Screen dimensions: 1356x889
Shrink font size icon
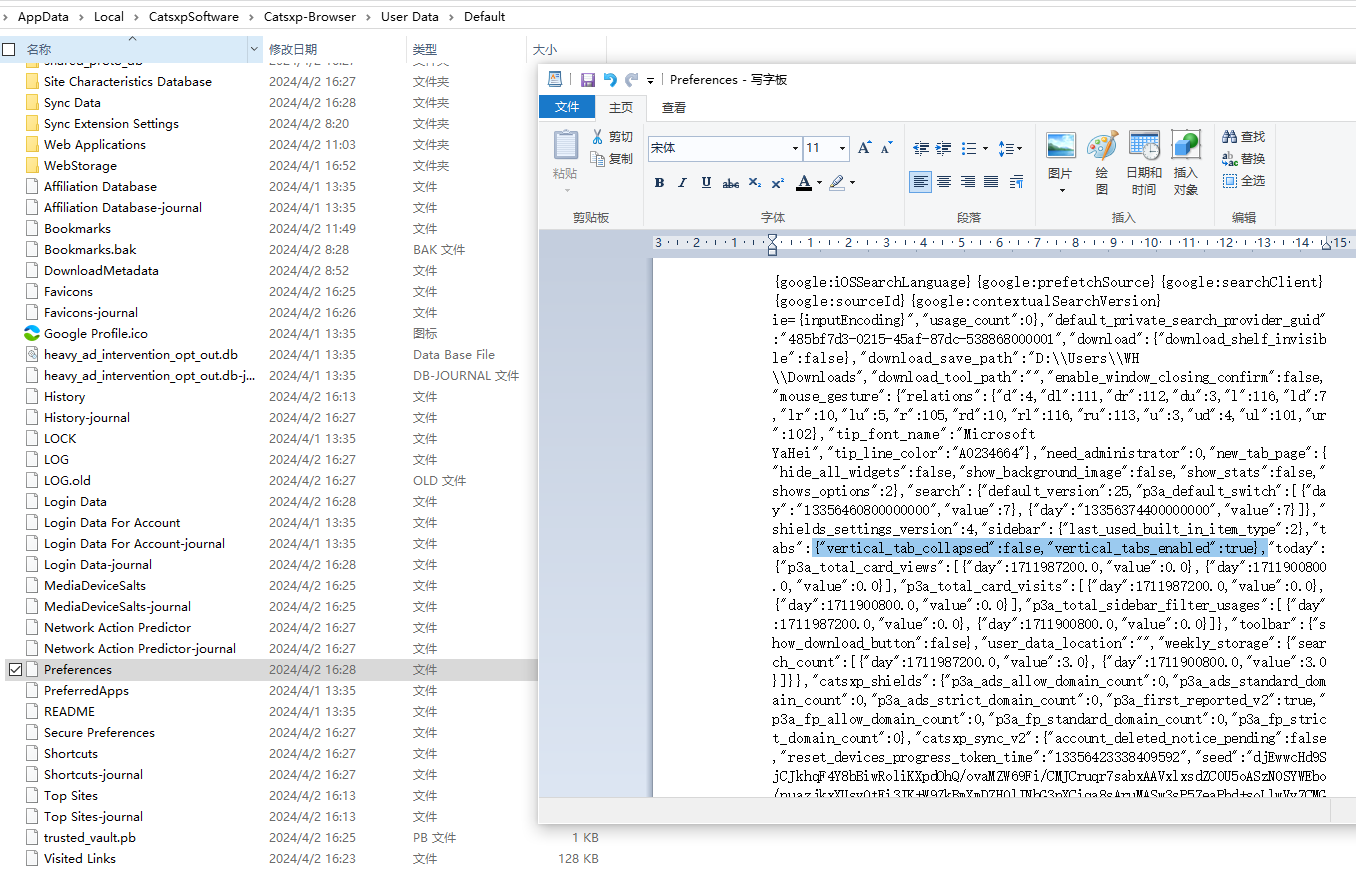coord(886,148)
